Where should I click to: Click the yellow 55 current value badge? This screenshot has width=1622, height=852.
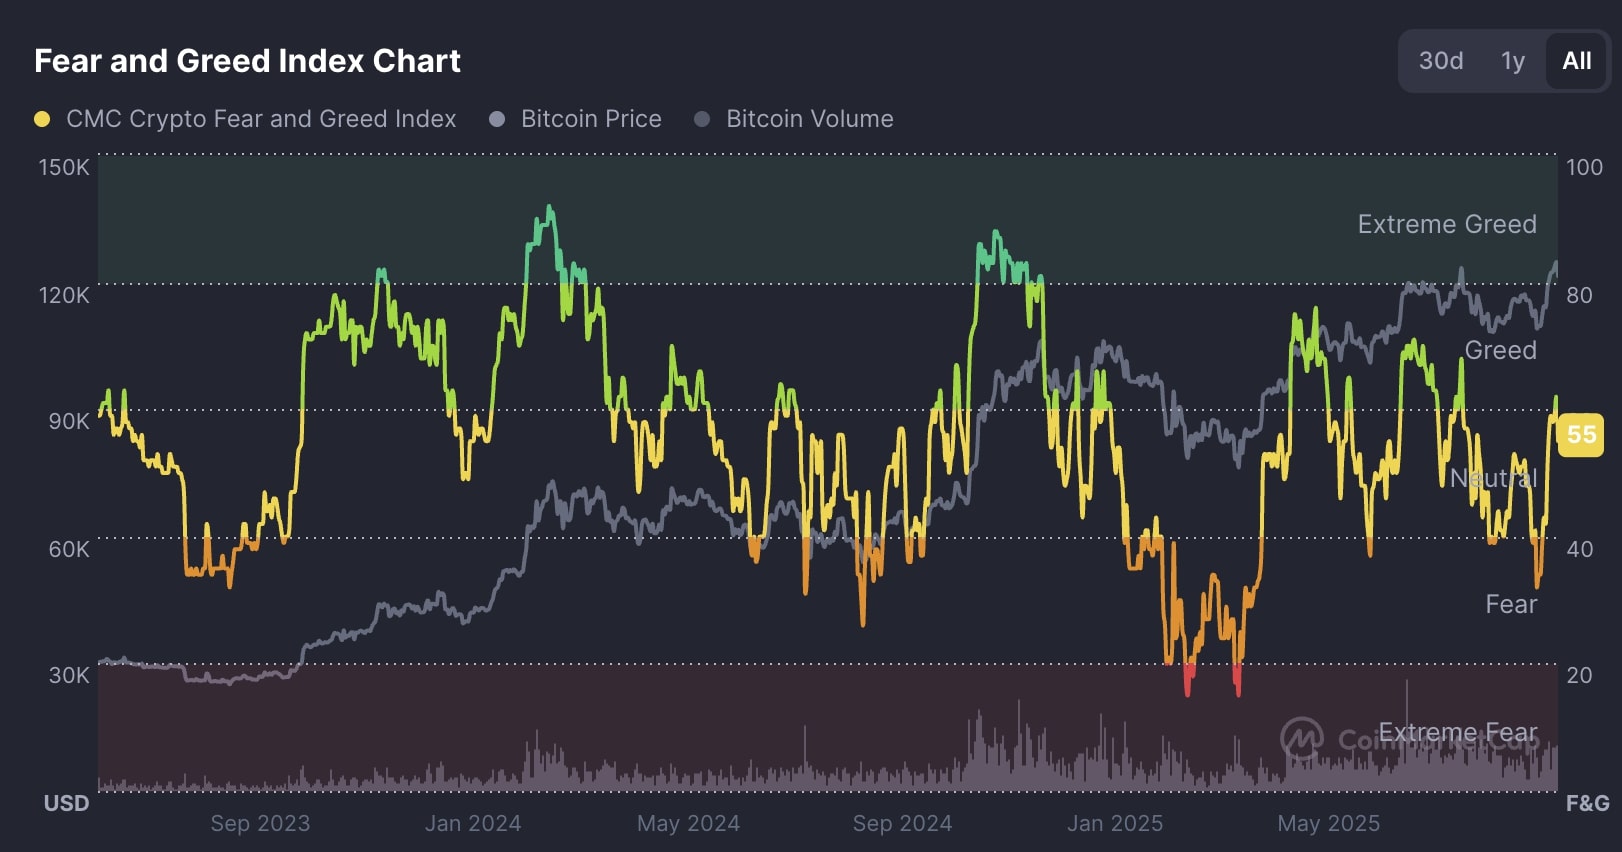click(x=1581, y=434)
